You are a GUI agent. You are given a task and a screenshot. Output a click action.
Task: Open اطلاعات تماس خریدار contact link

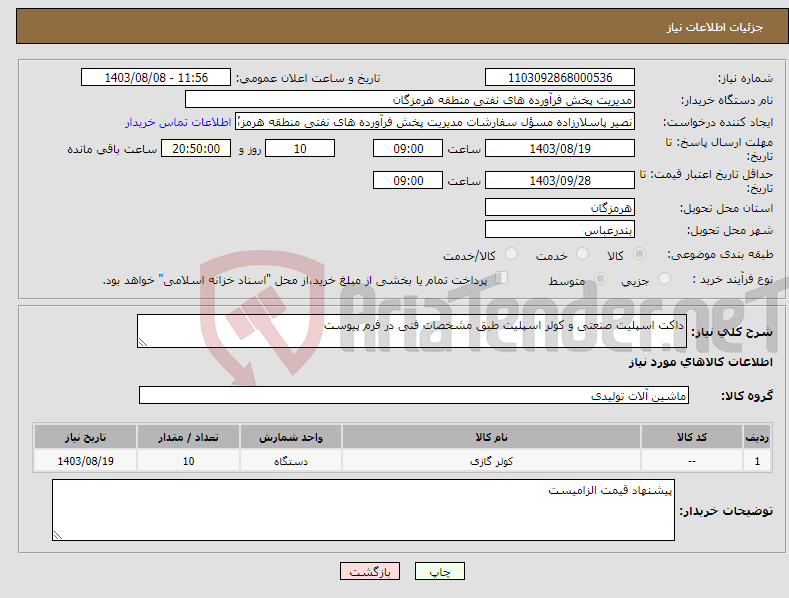(178, 122)
